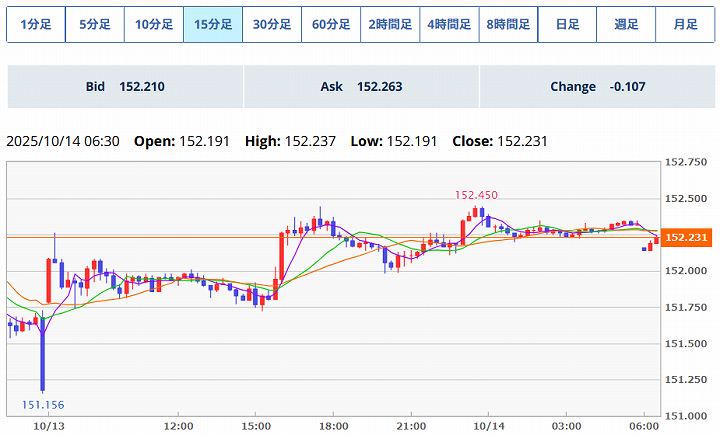Click the Change -0.107 cell

(x=597, y=87)
